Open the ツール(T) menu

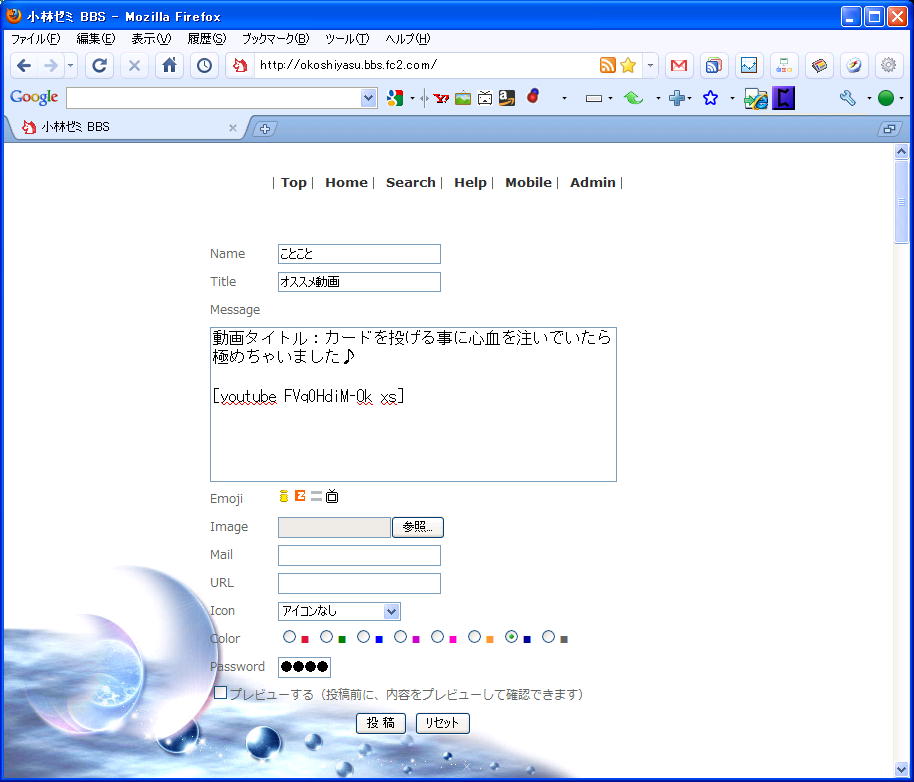[x=347, y=39]
